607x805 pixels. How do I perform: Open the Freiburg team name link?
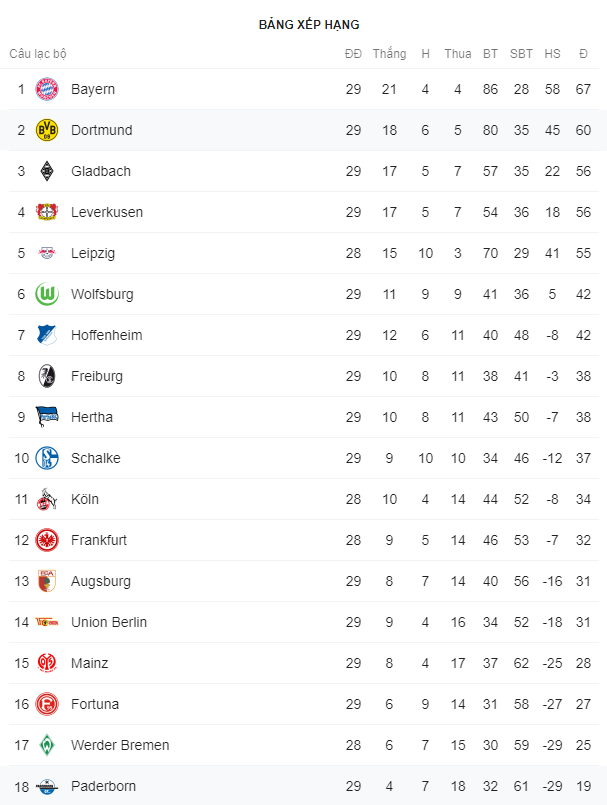pyautogui.click(x=97, y=376)
